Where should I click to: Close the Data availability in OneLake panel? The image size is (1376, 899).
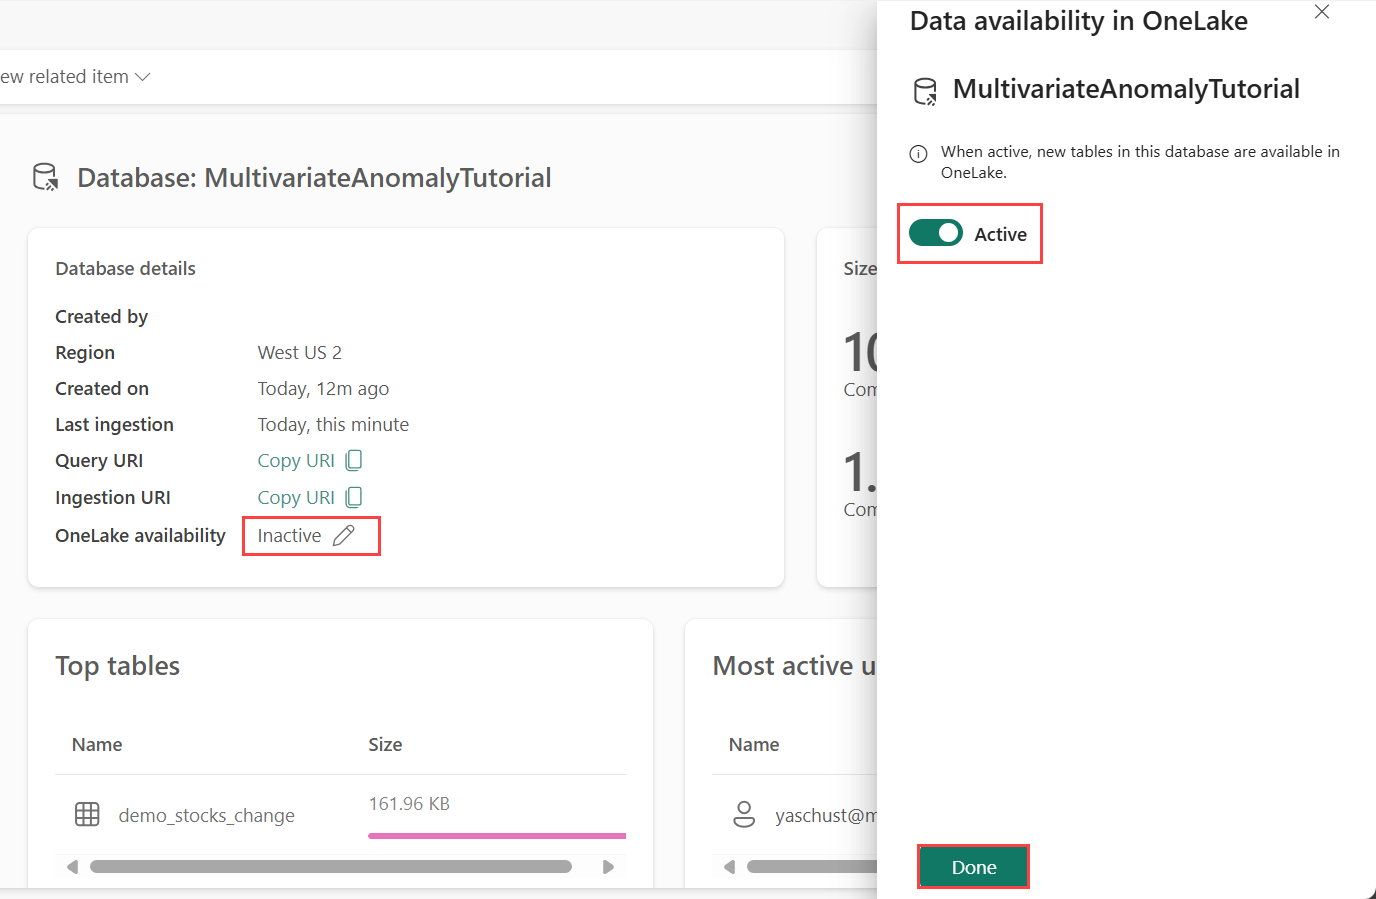point(1322,12)
